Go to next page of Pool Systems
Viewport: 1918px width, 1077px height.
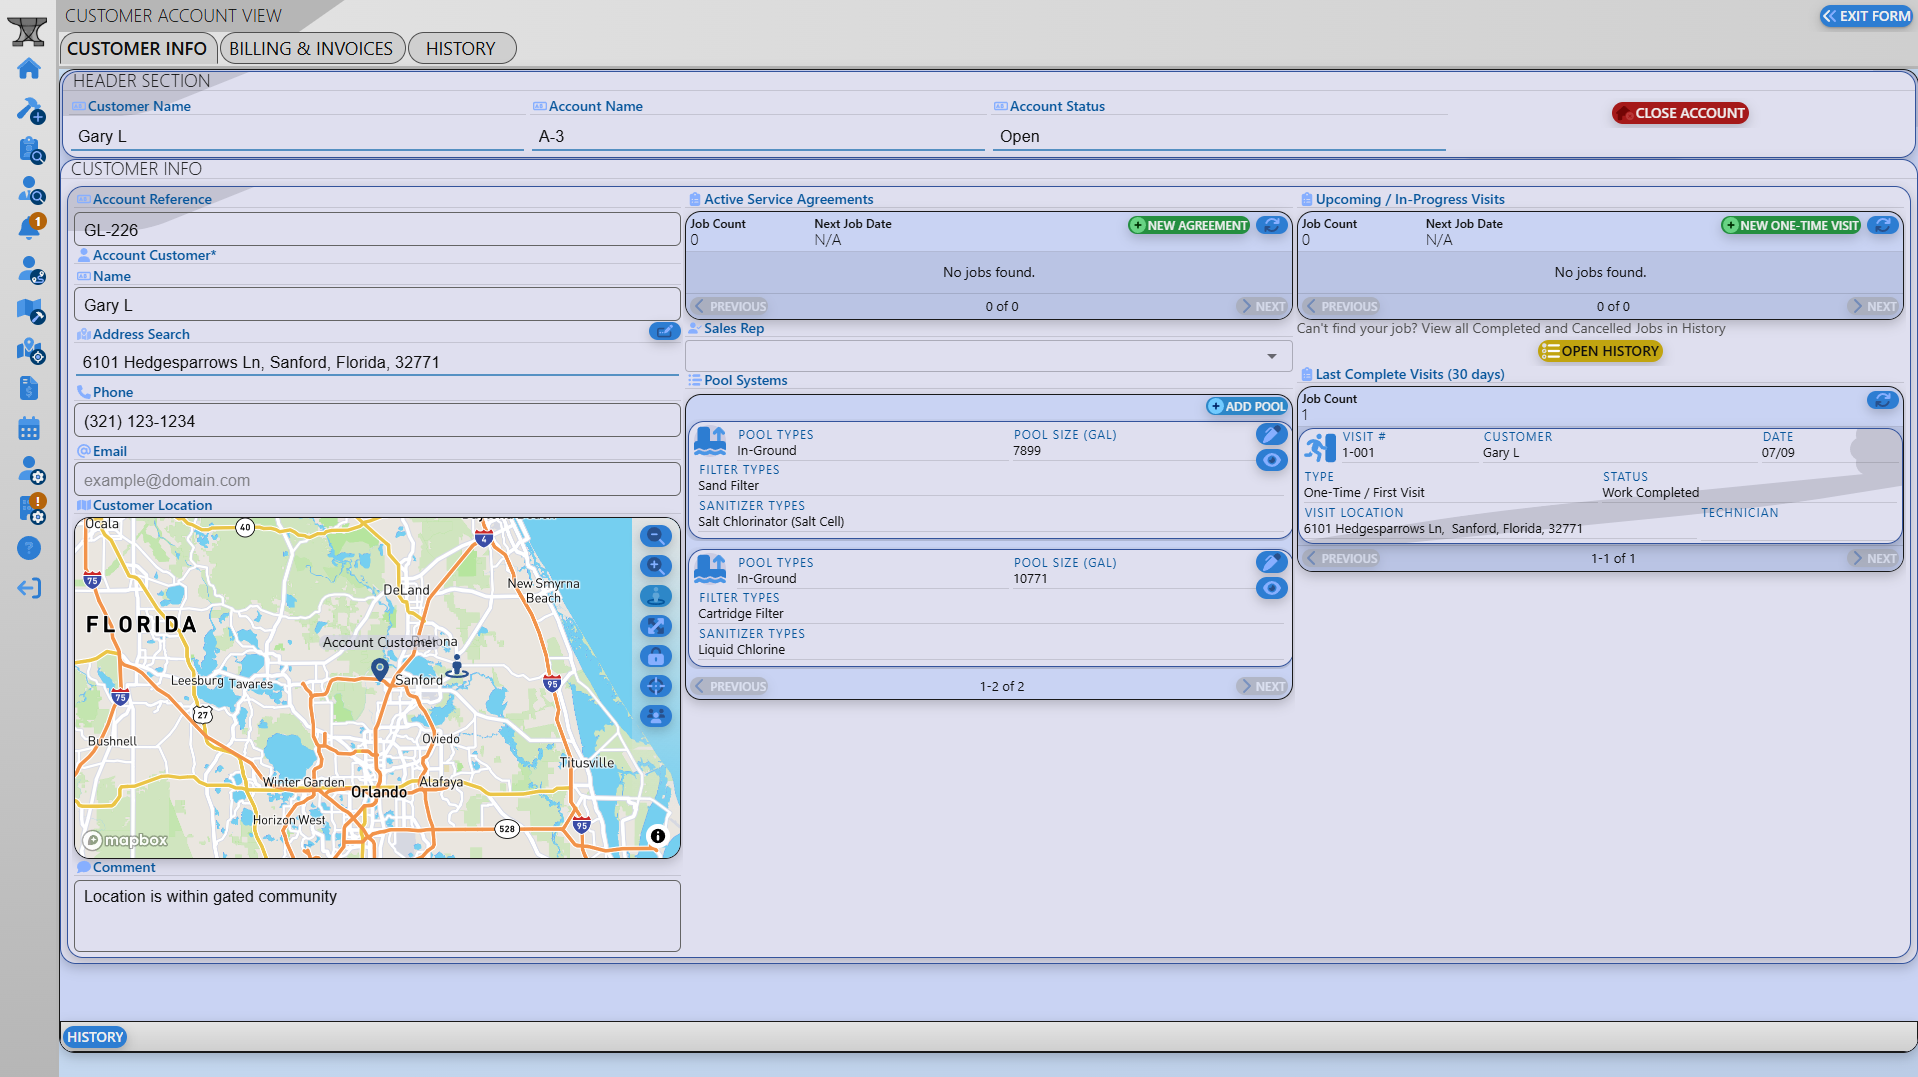[x=1262, y=686]
